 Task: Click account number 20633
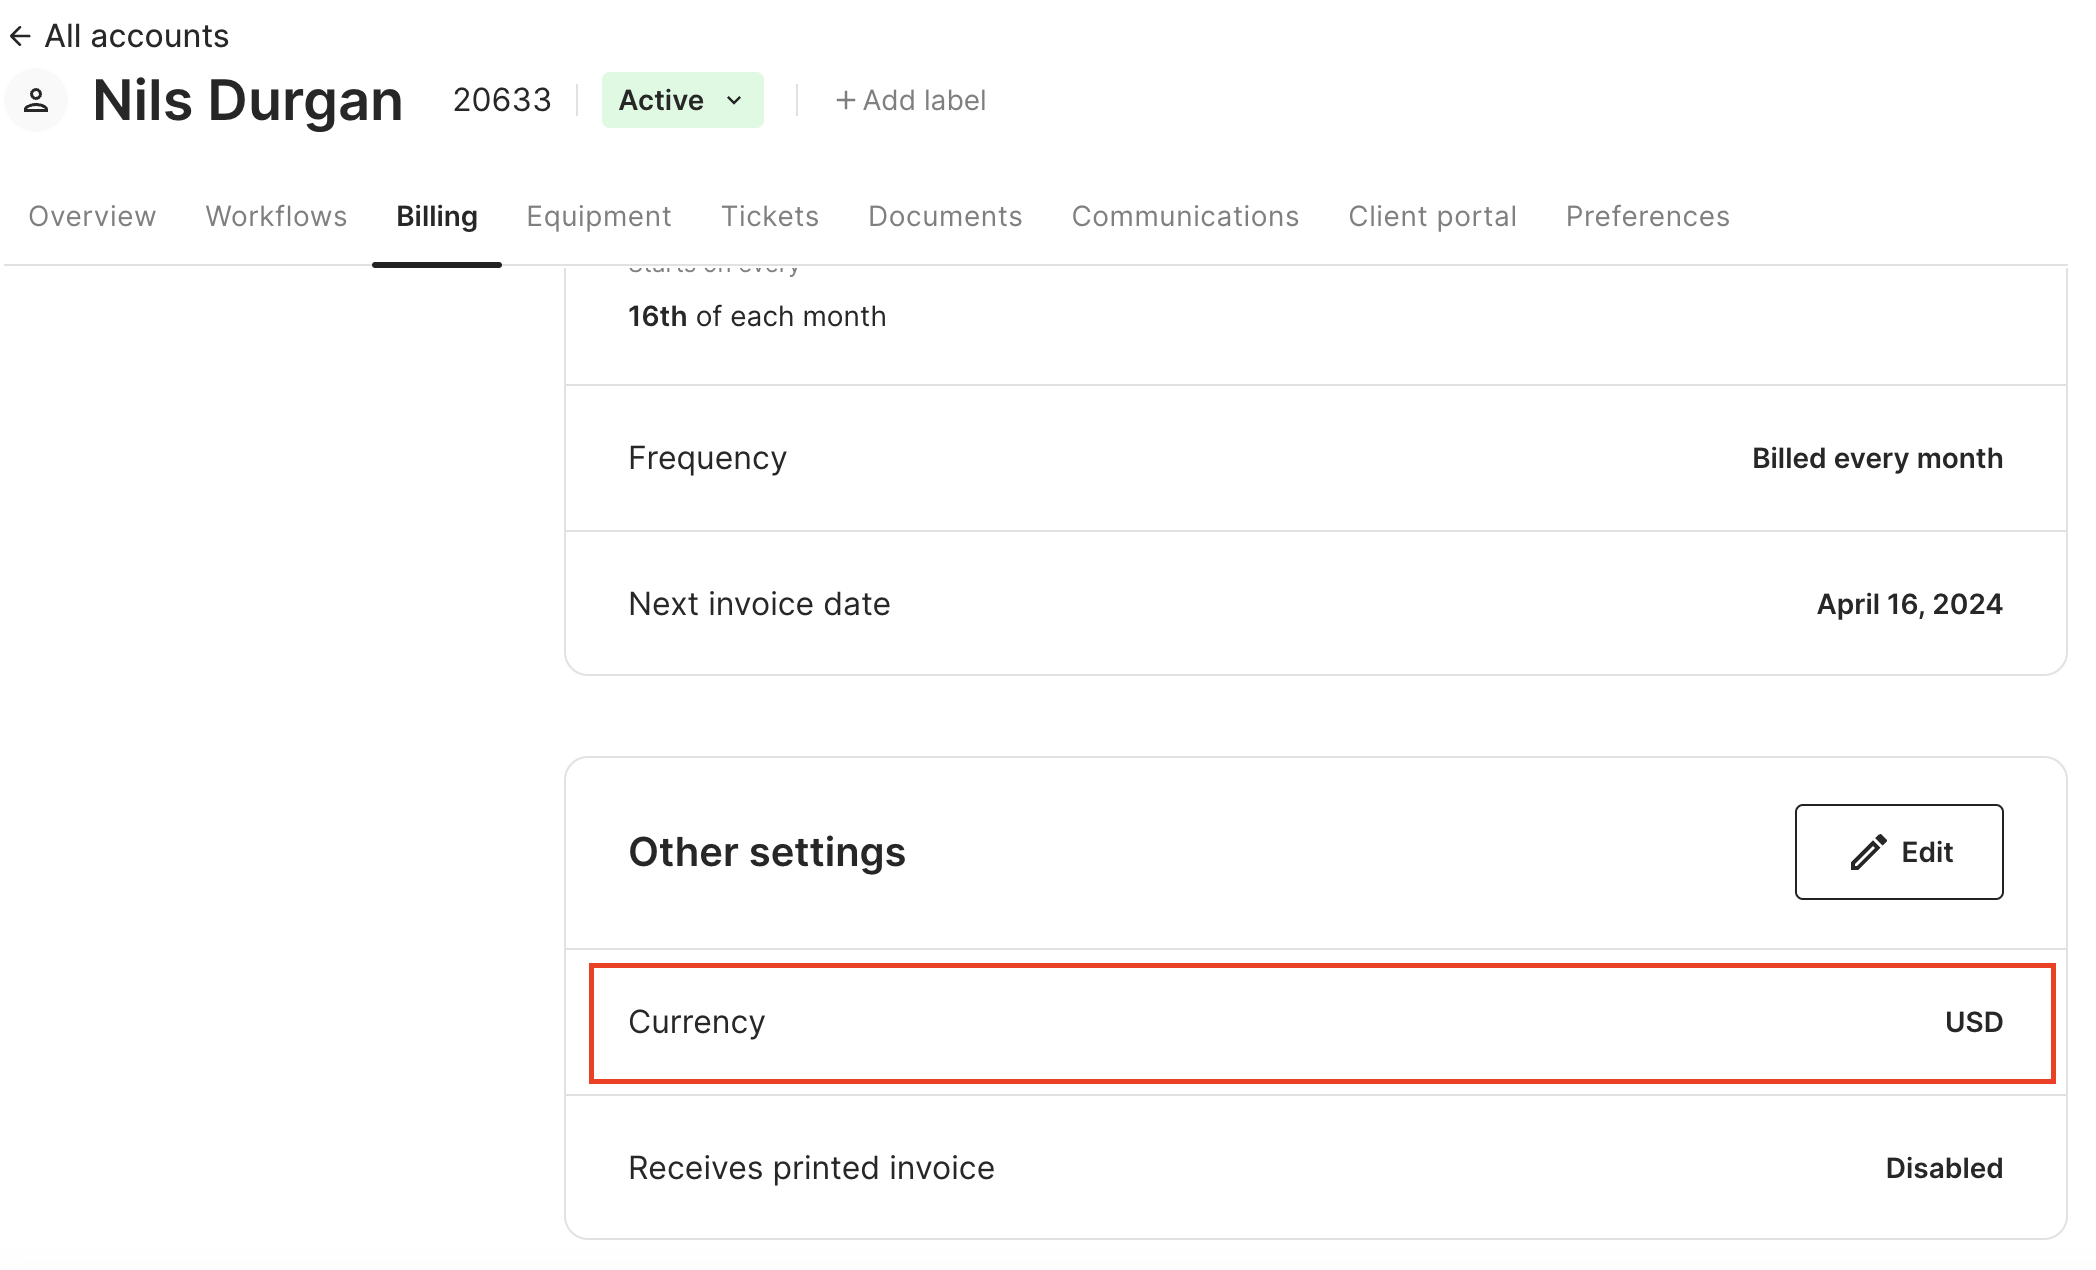click(502, 100)
